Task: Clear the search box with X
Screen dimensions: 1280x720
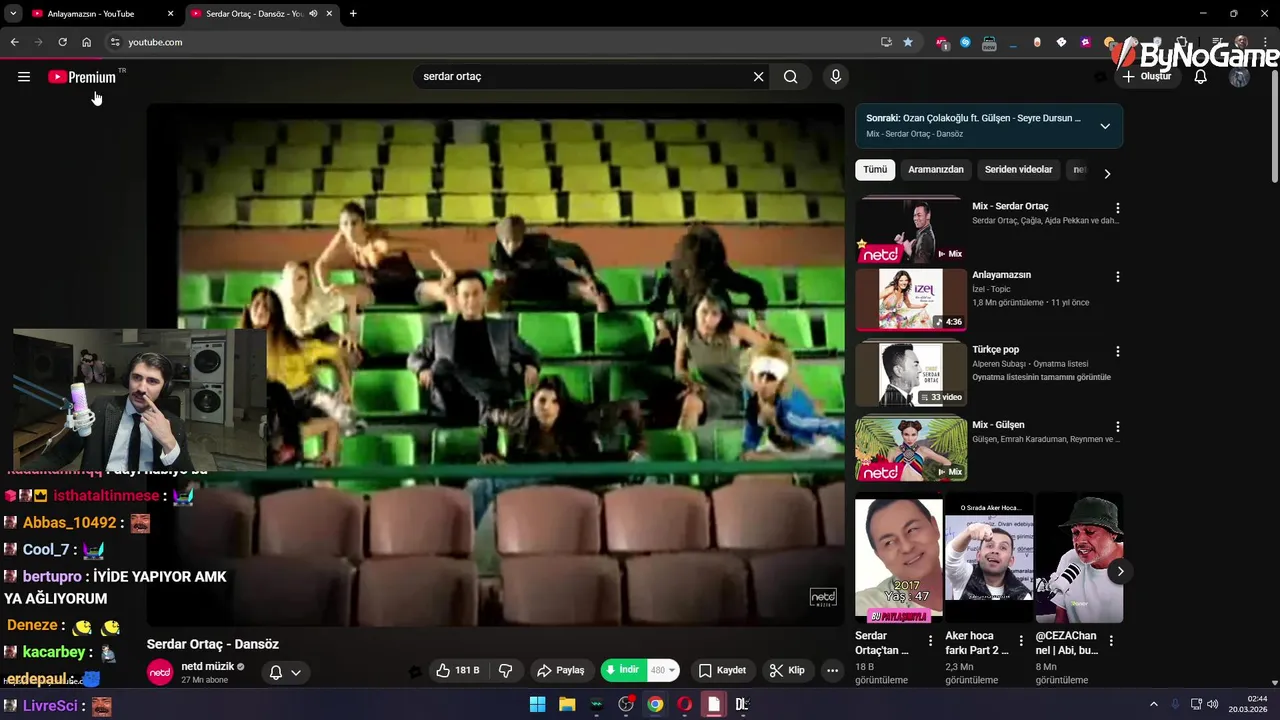Action: [x=758, y=77]
